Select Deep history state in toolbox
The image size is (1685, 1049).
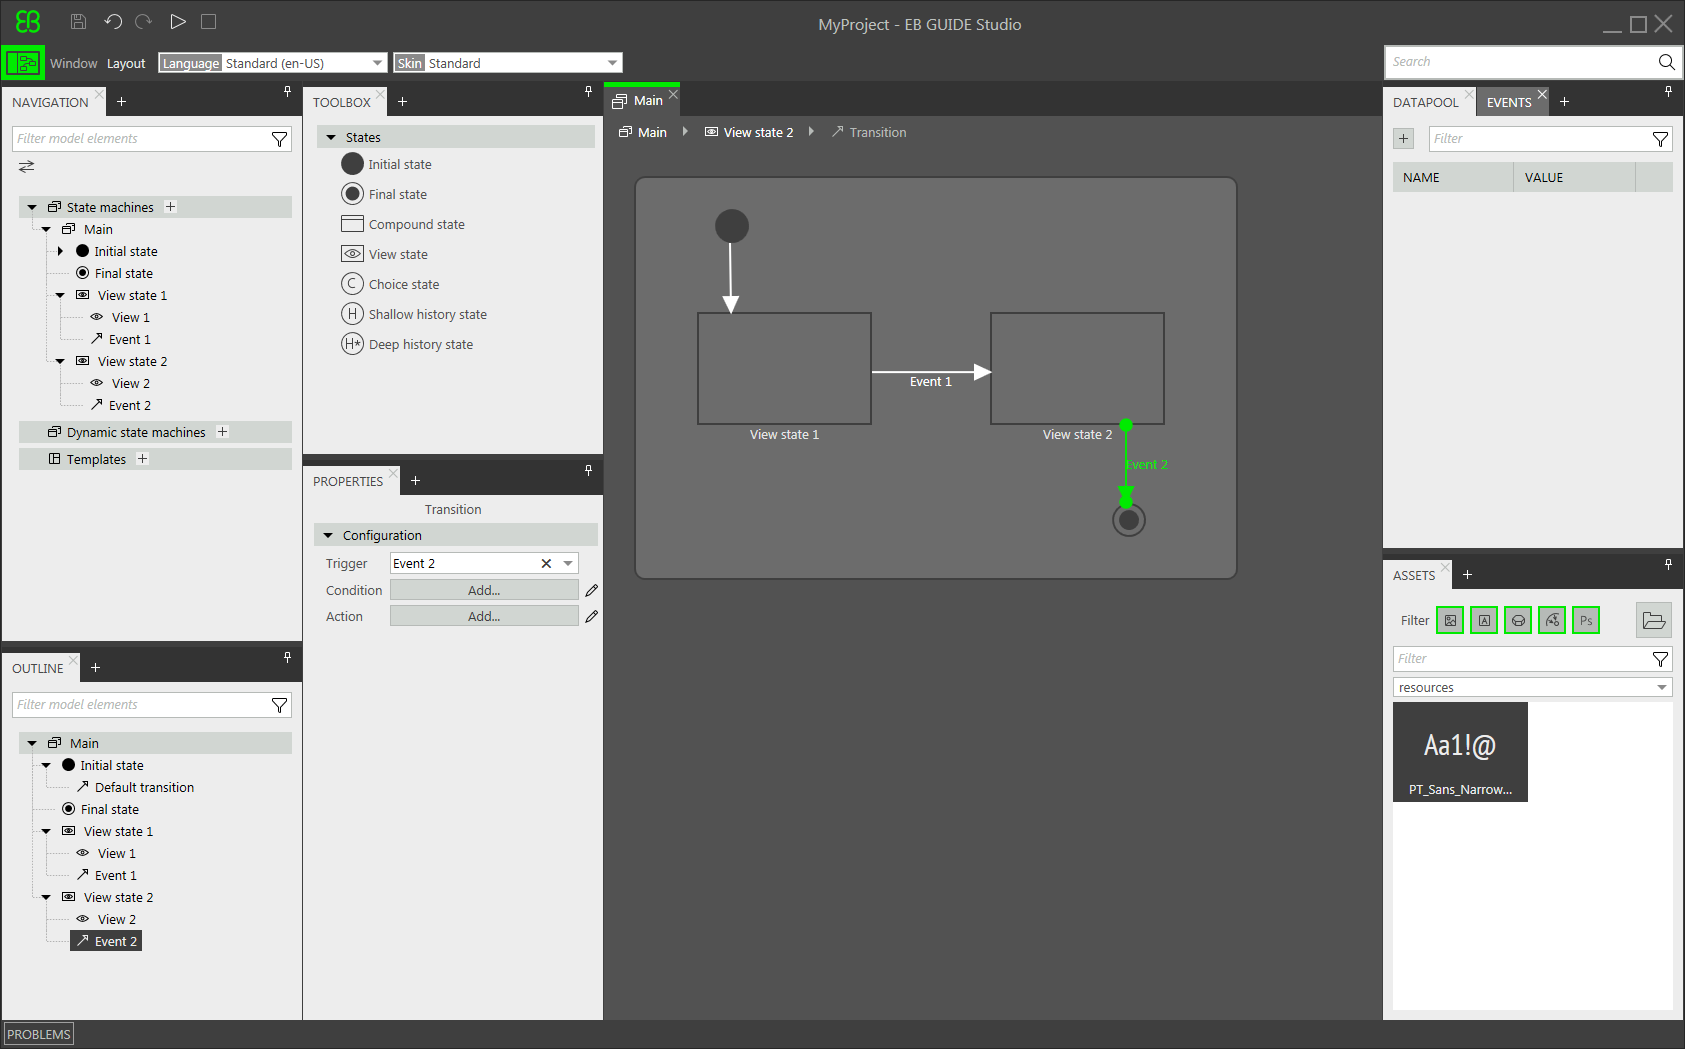408,344
